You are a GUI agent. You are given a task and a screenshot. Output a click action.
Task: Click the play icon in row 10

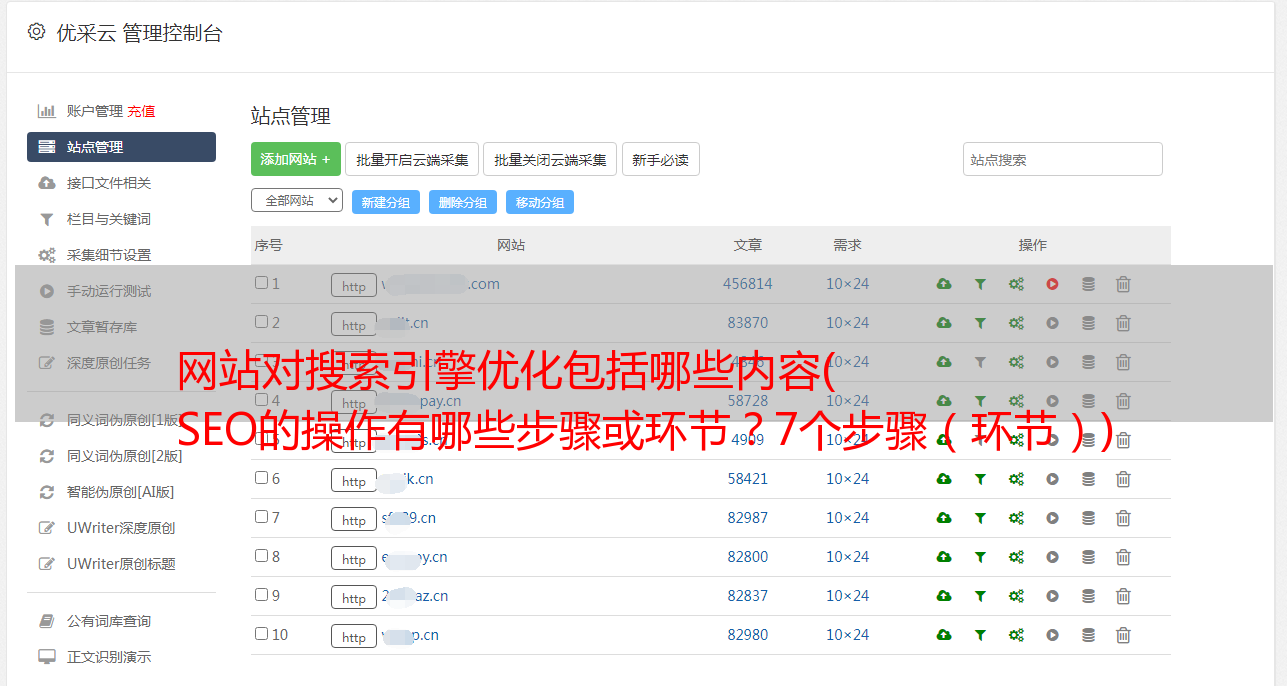1052,635
